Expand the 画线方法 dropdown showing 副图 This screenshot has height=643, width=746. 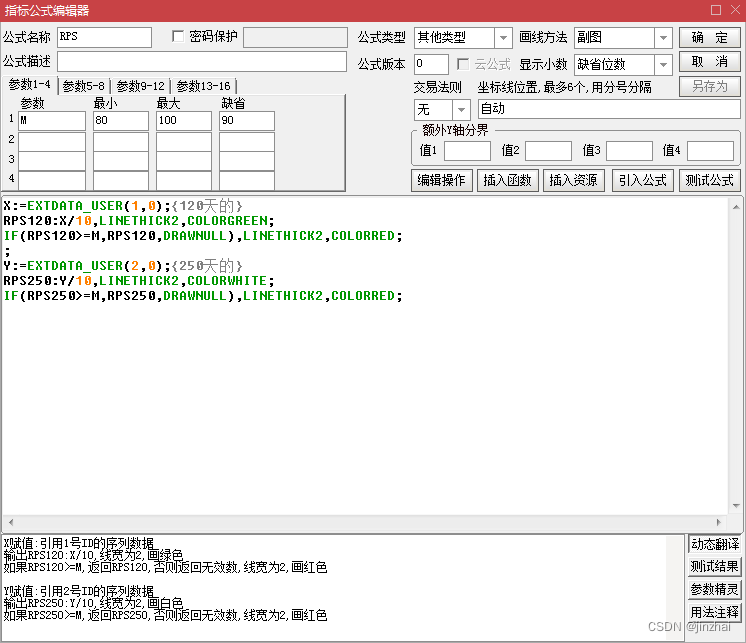tap(663, 38)
